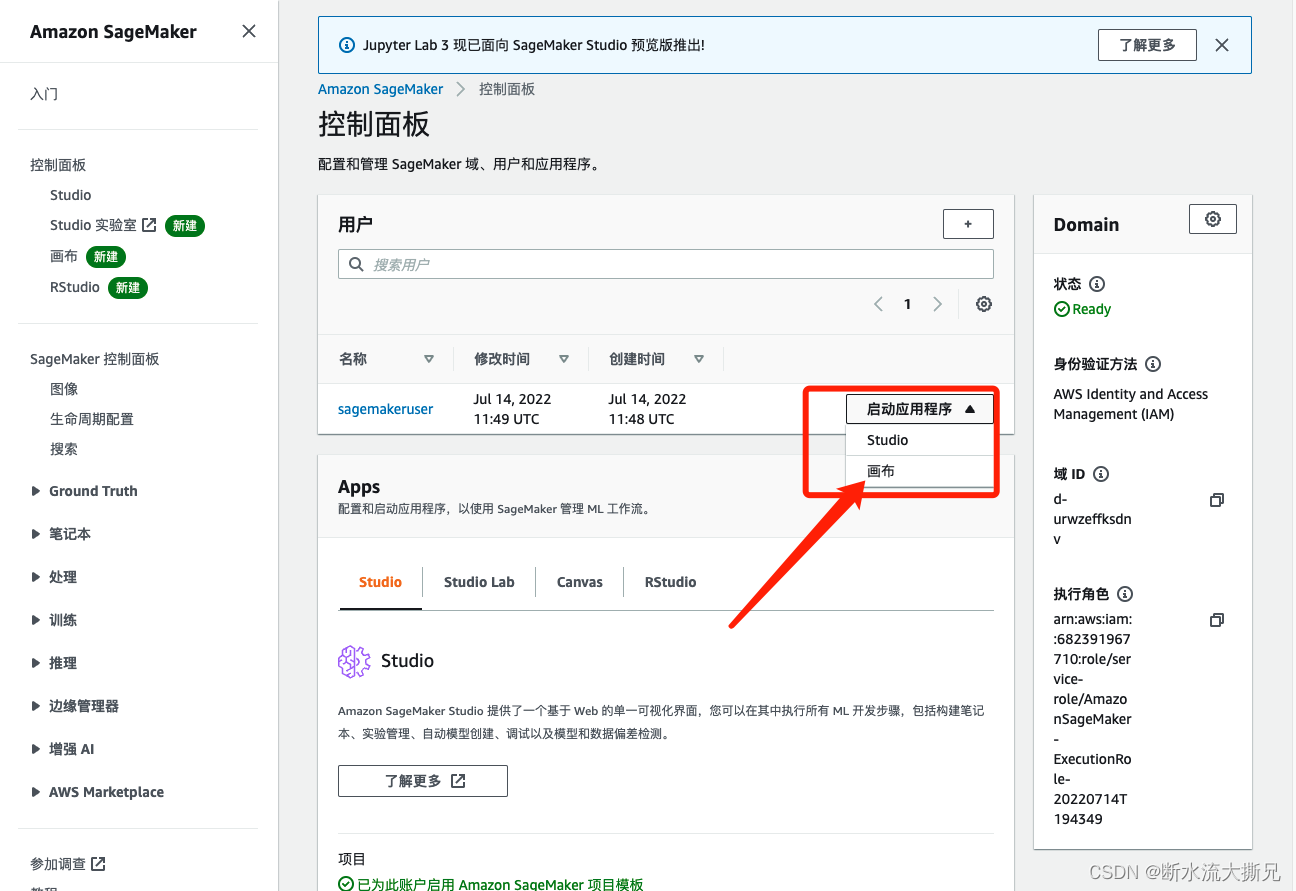Switch to the RStudio tab
This screenshot has height=891, width=1296.
[670, 582]
